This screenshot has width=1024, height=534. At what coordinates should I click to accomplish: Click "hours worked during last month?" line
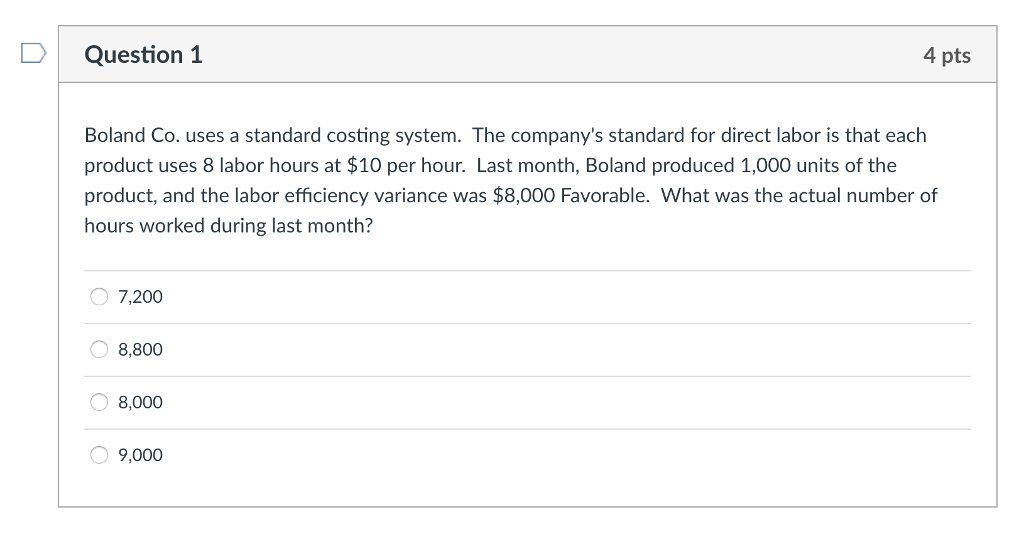tap(228, 225)
